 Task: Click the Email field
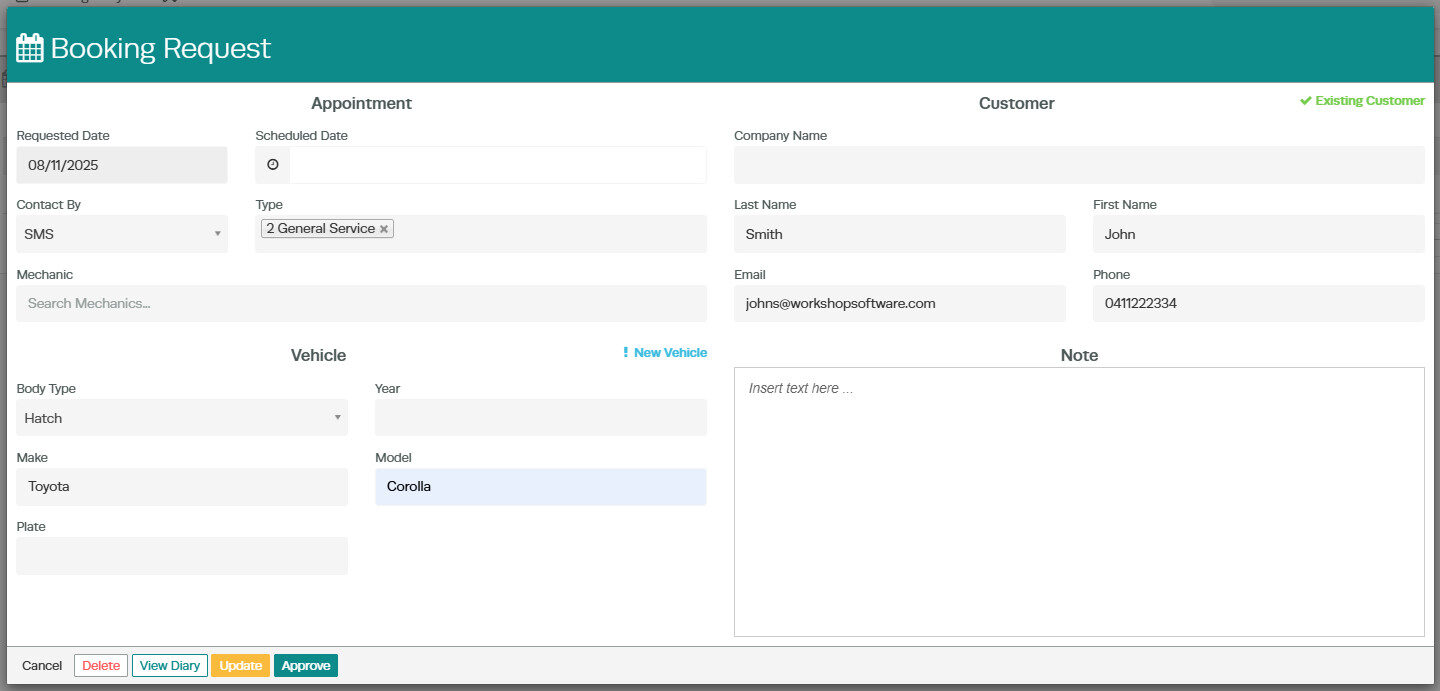point(900,303)
